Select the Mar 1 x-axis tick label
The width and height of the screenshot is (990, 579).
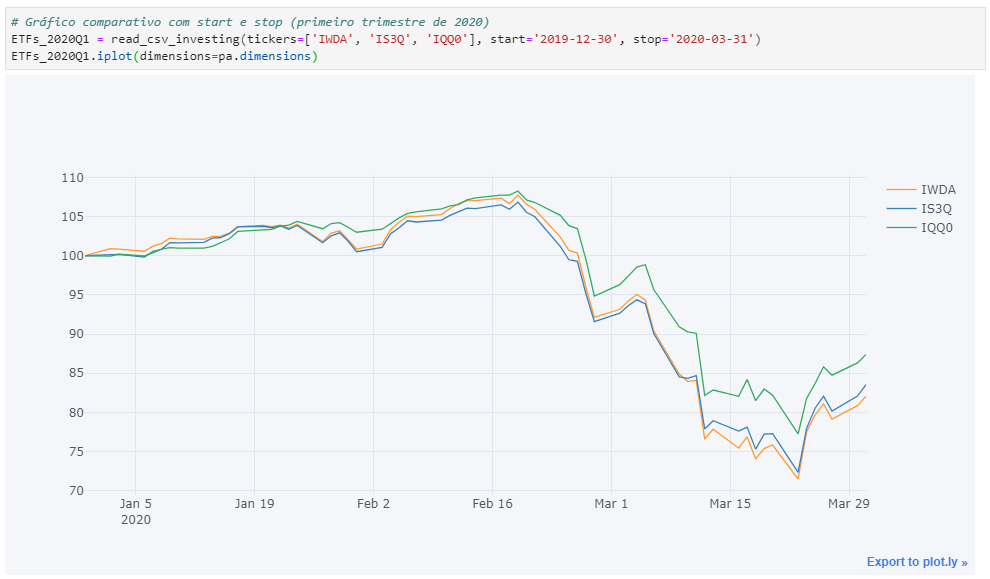pyautogui.click(x=611, y=504)
